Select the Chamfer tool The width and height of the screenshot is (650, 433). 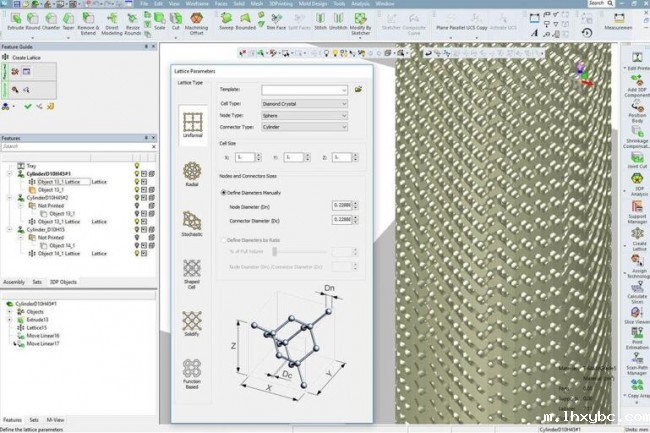coord(51,22)
